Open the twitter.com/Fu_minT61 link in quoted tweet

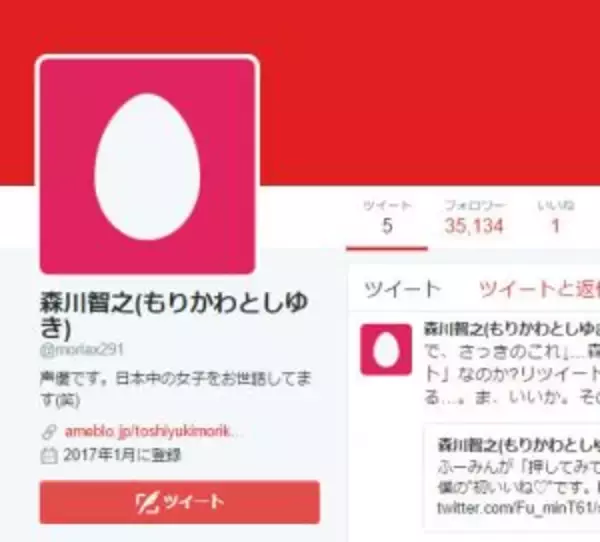tap(518, 509)
